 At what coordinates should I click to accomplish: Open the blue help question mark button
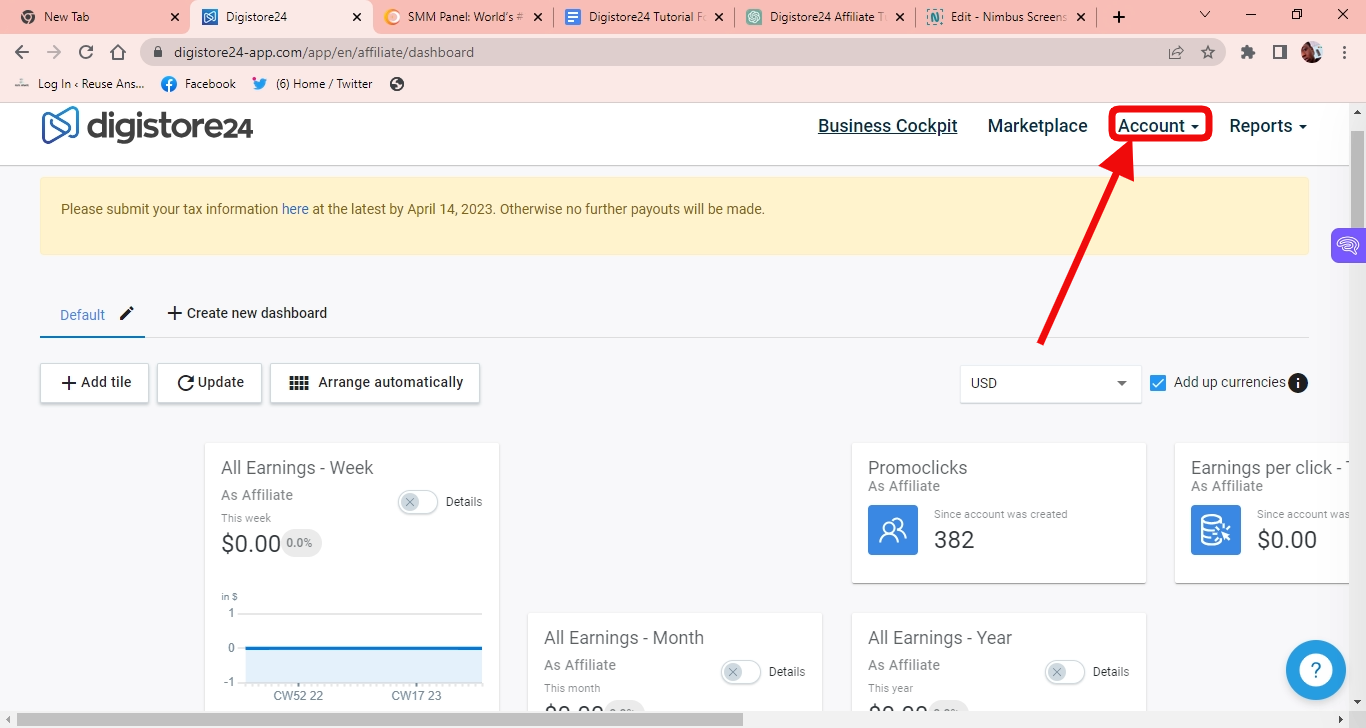1316,670
